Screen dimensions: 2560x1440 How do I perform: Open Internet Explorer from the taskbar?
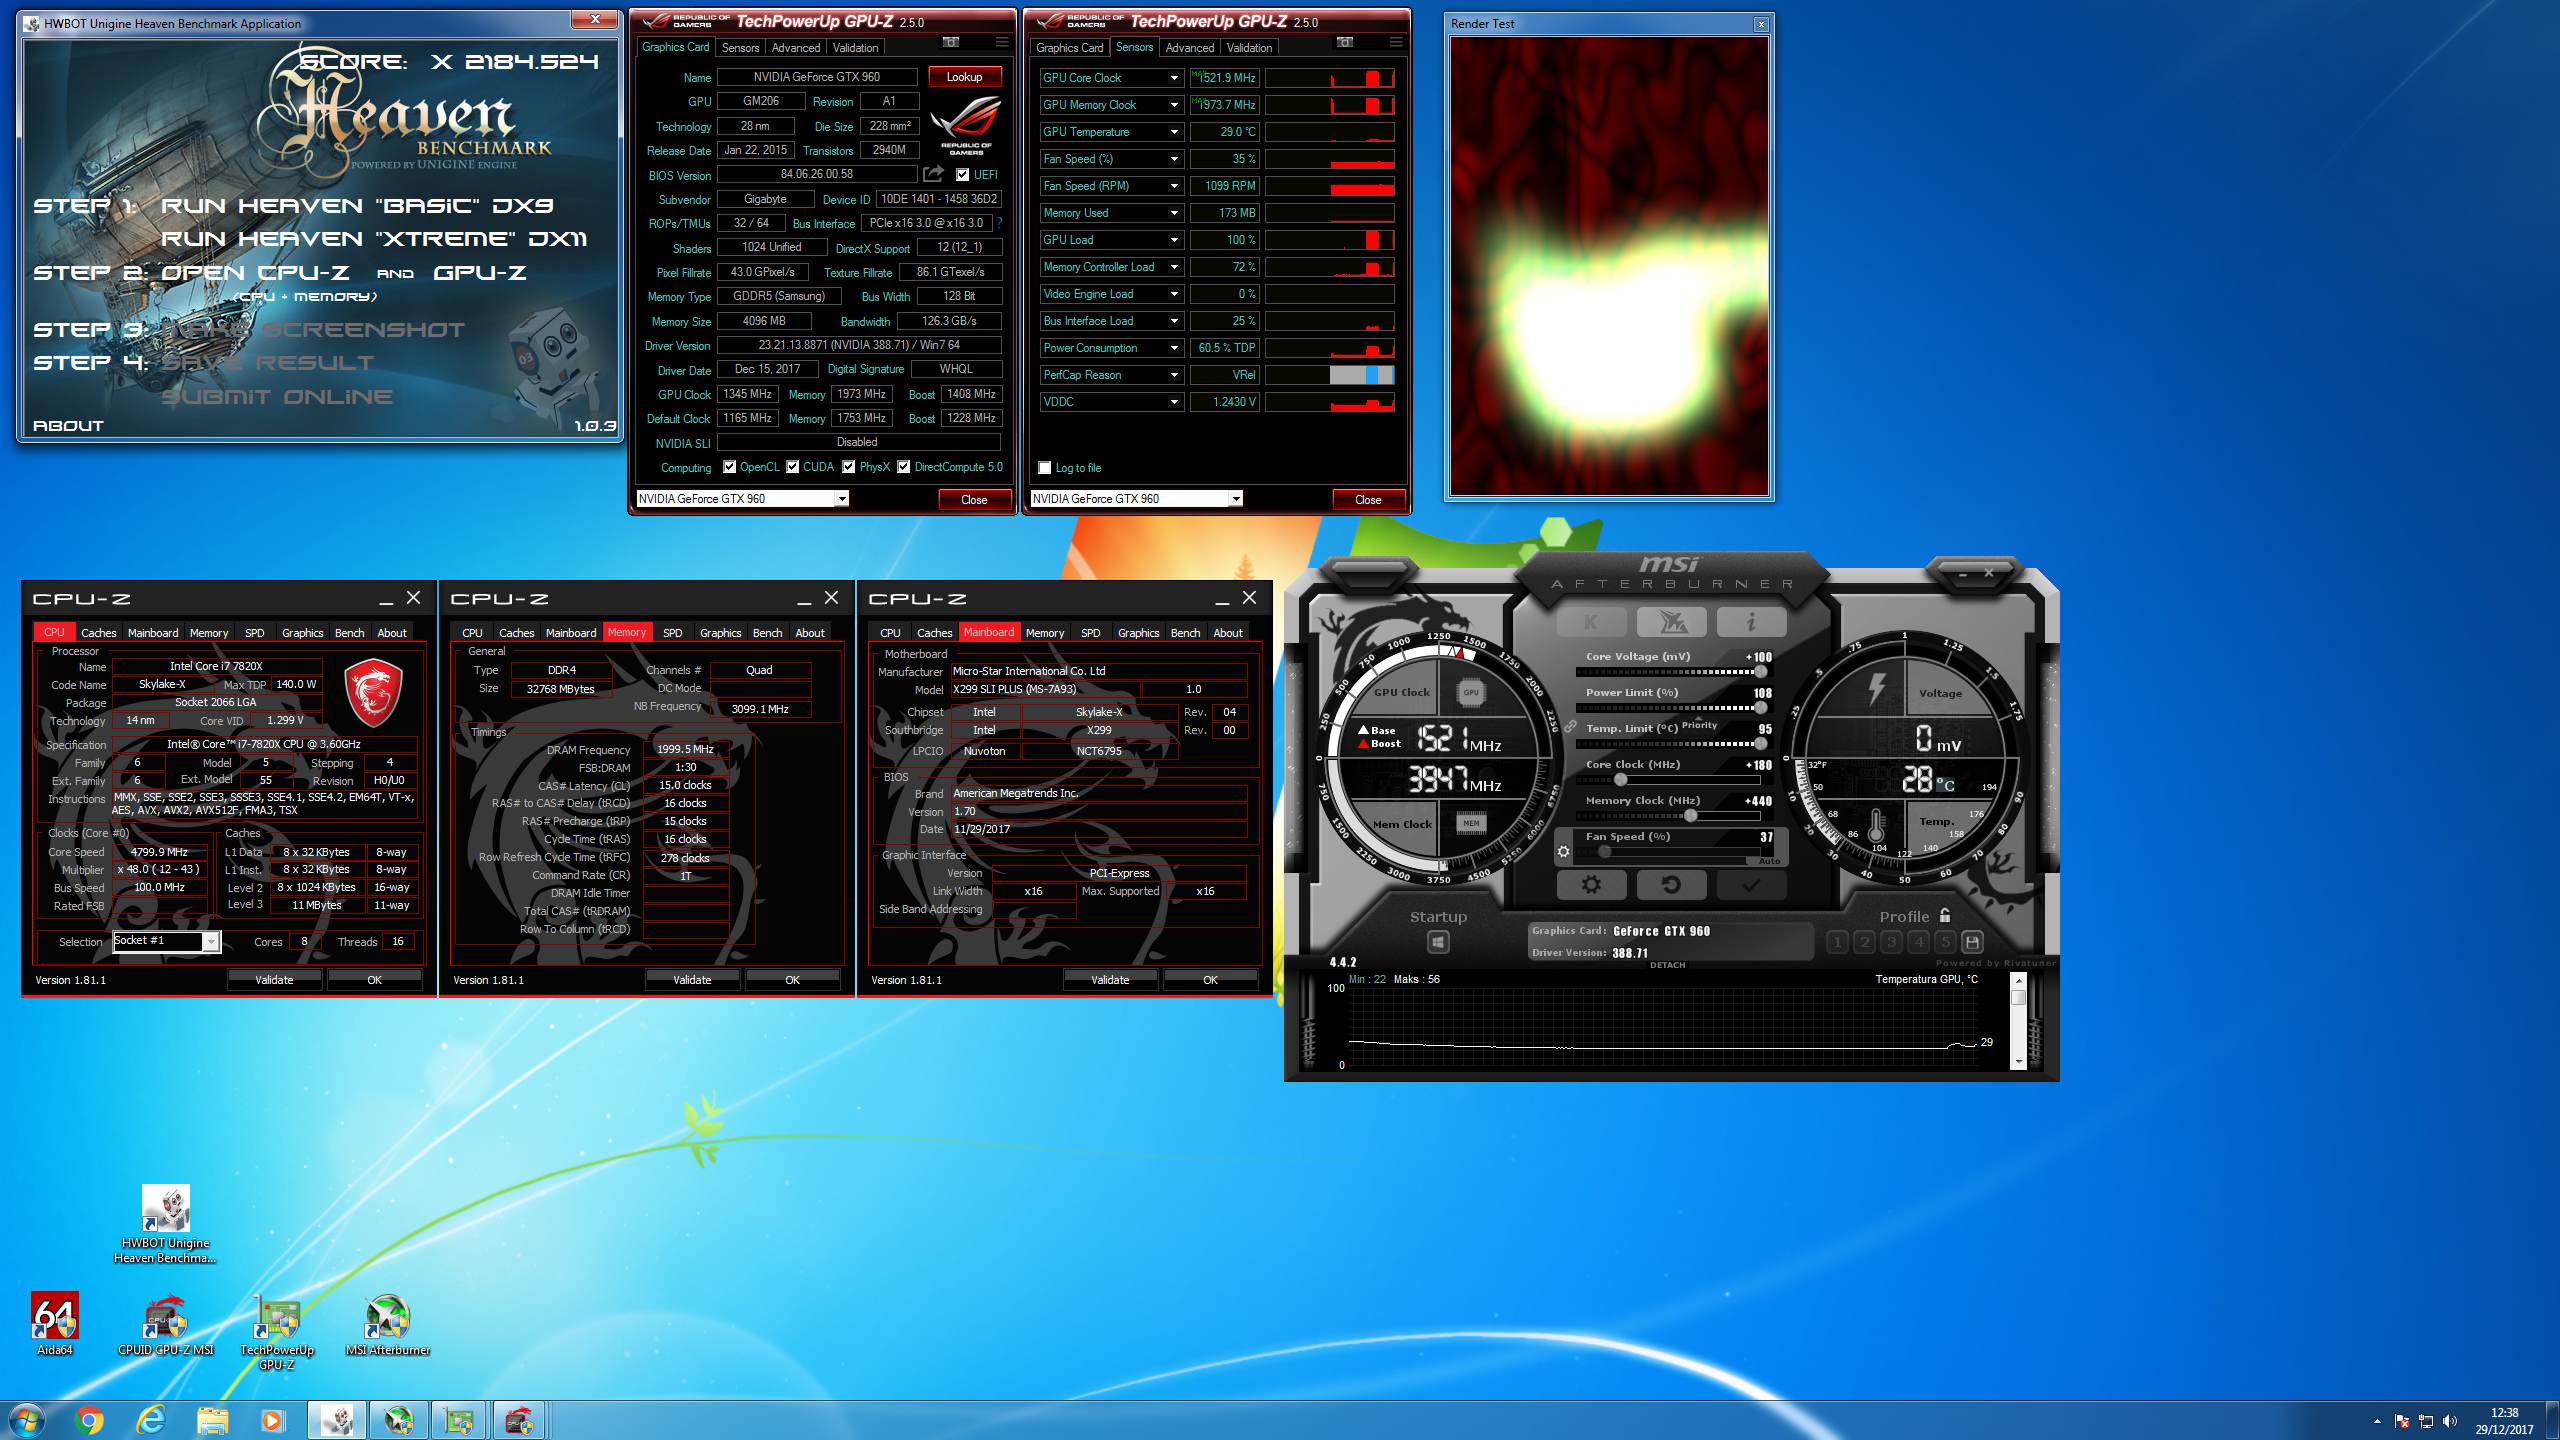click(x=151, y=1420)
